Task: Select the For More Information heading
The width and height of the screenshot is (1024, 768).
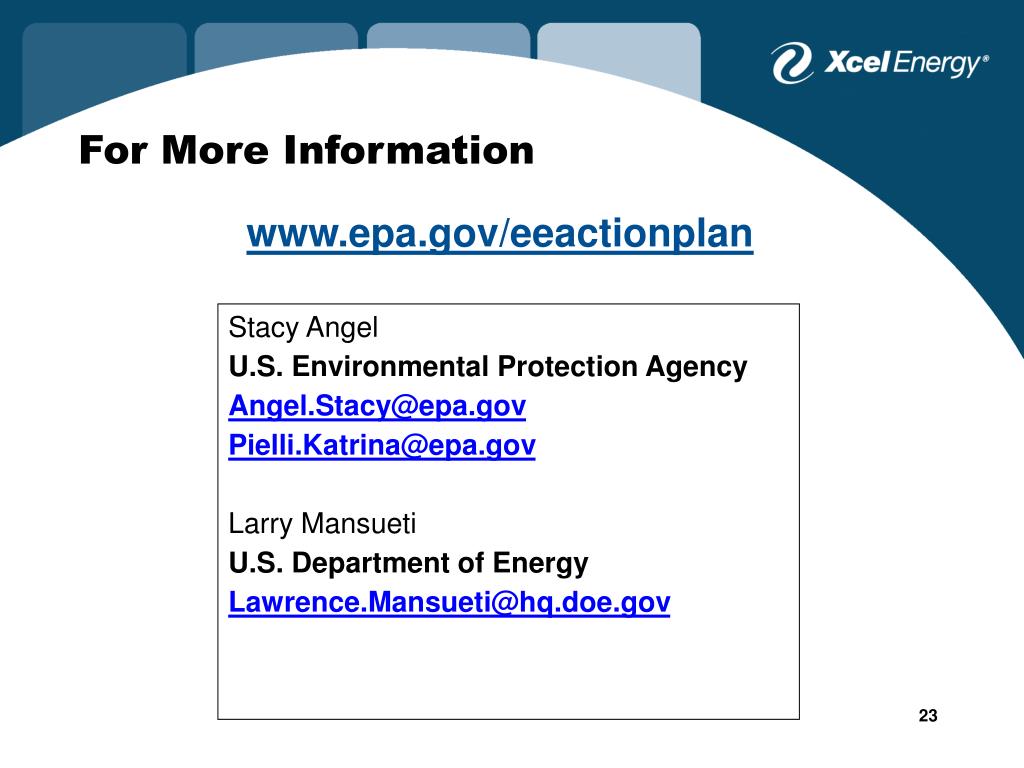Action: (306, 150)
